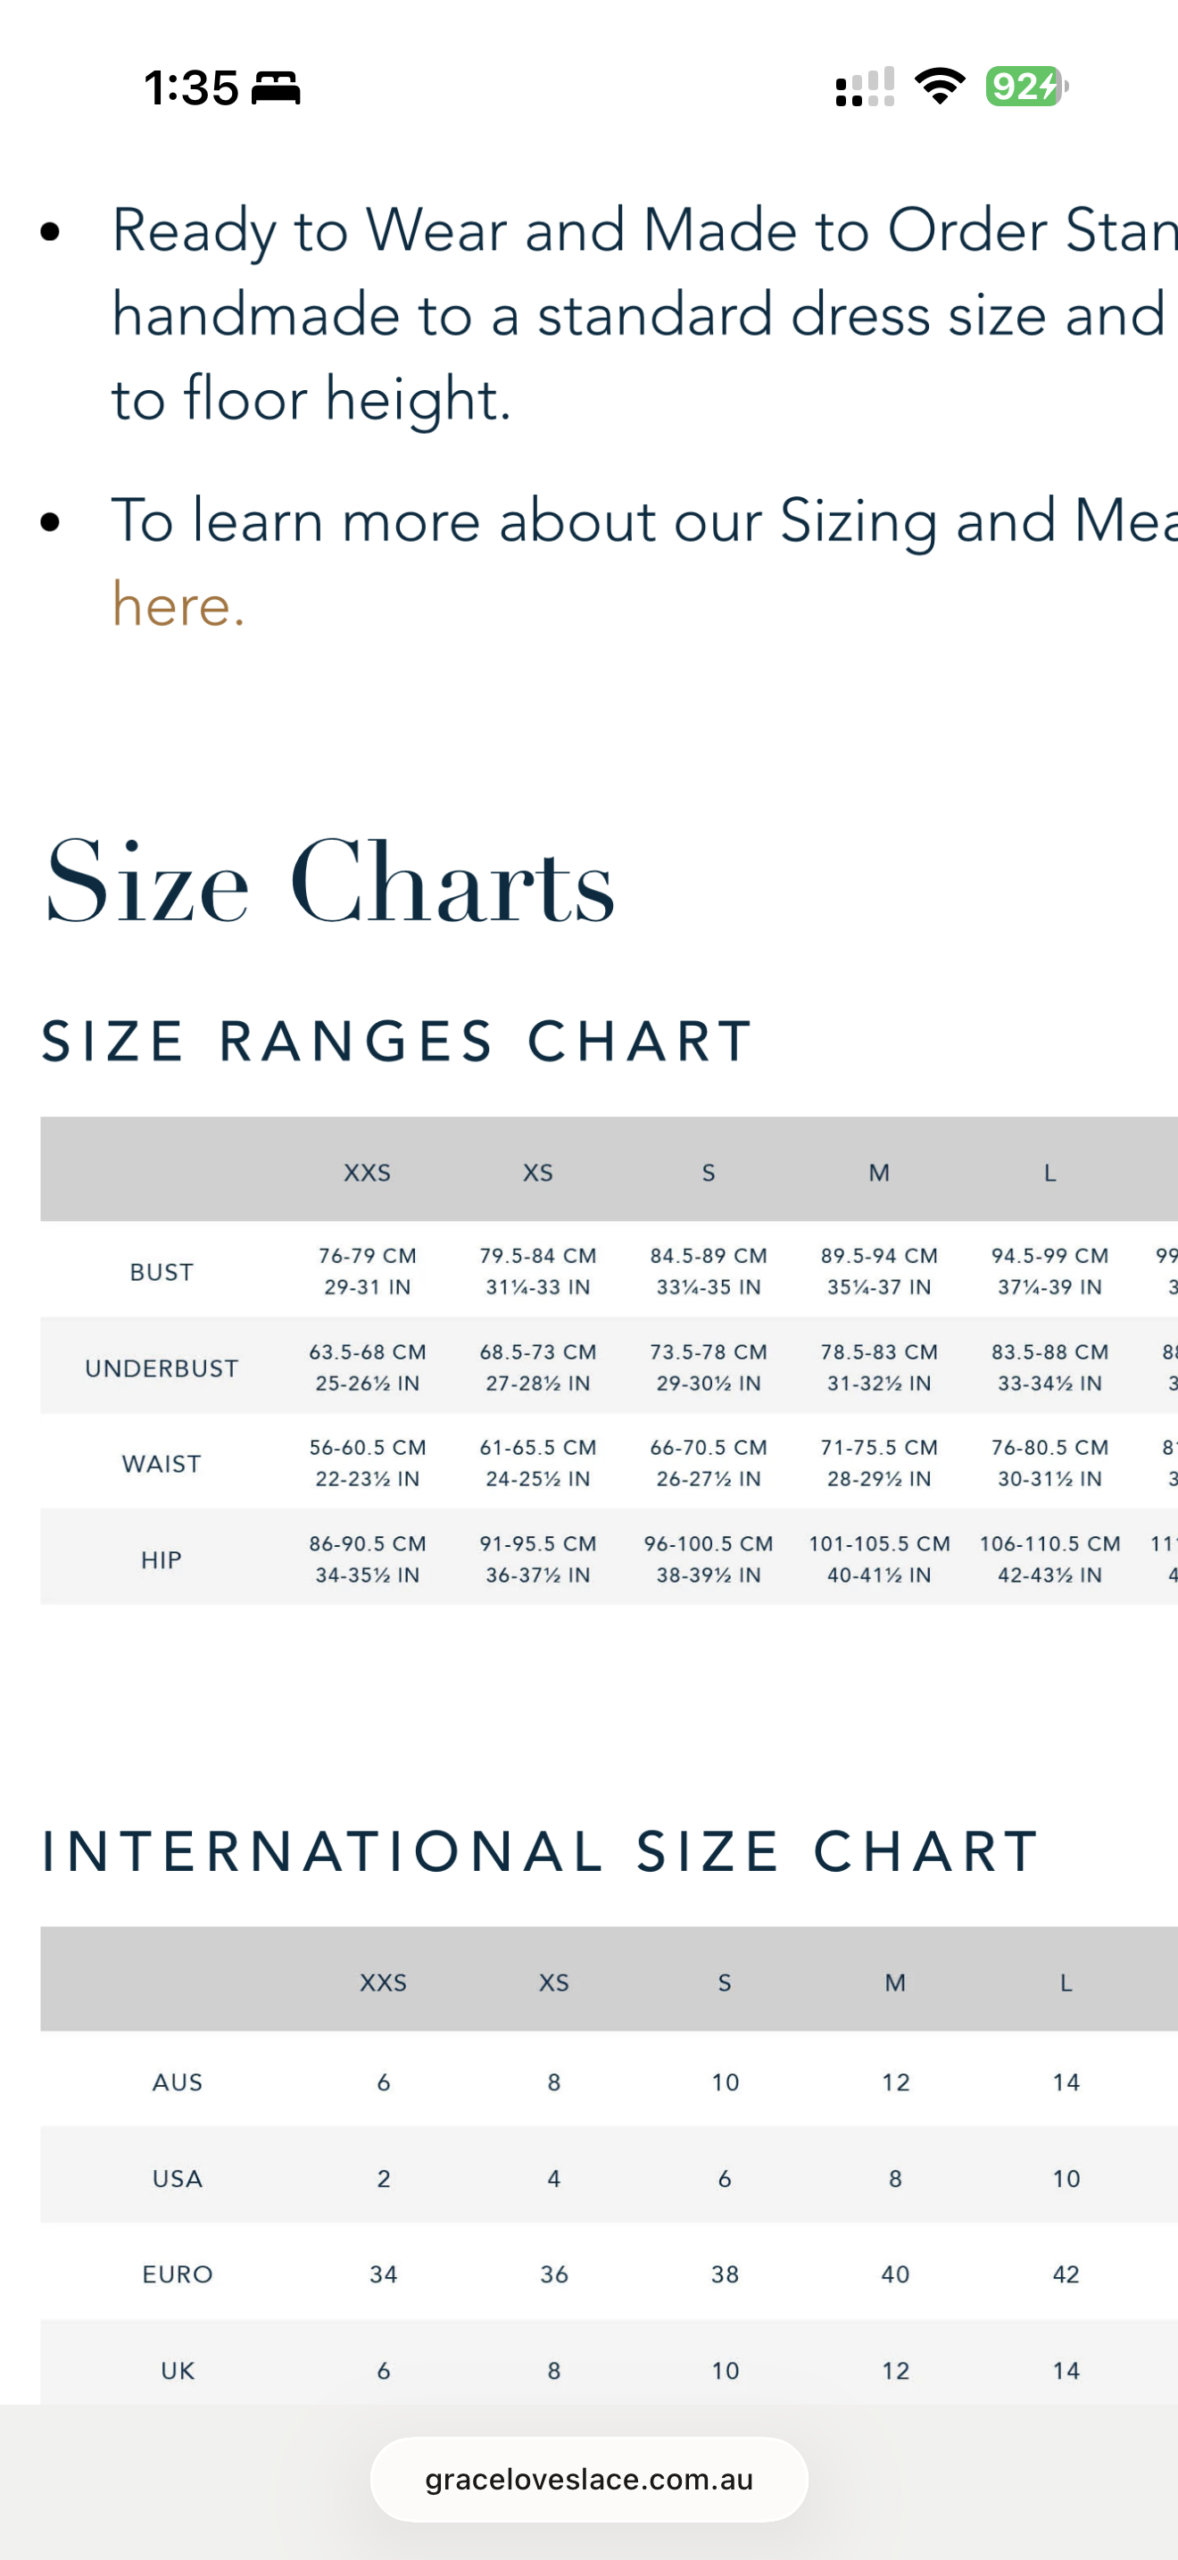
Task: Select the XXS column header in Size Ranges
Action: pos(367,1172)
